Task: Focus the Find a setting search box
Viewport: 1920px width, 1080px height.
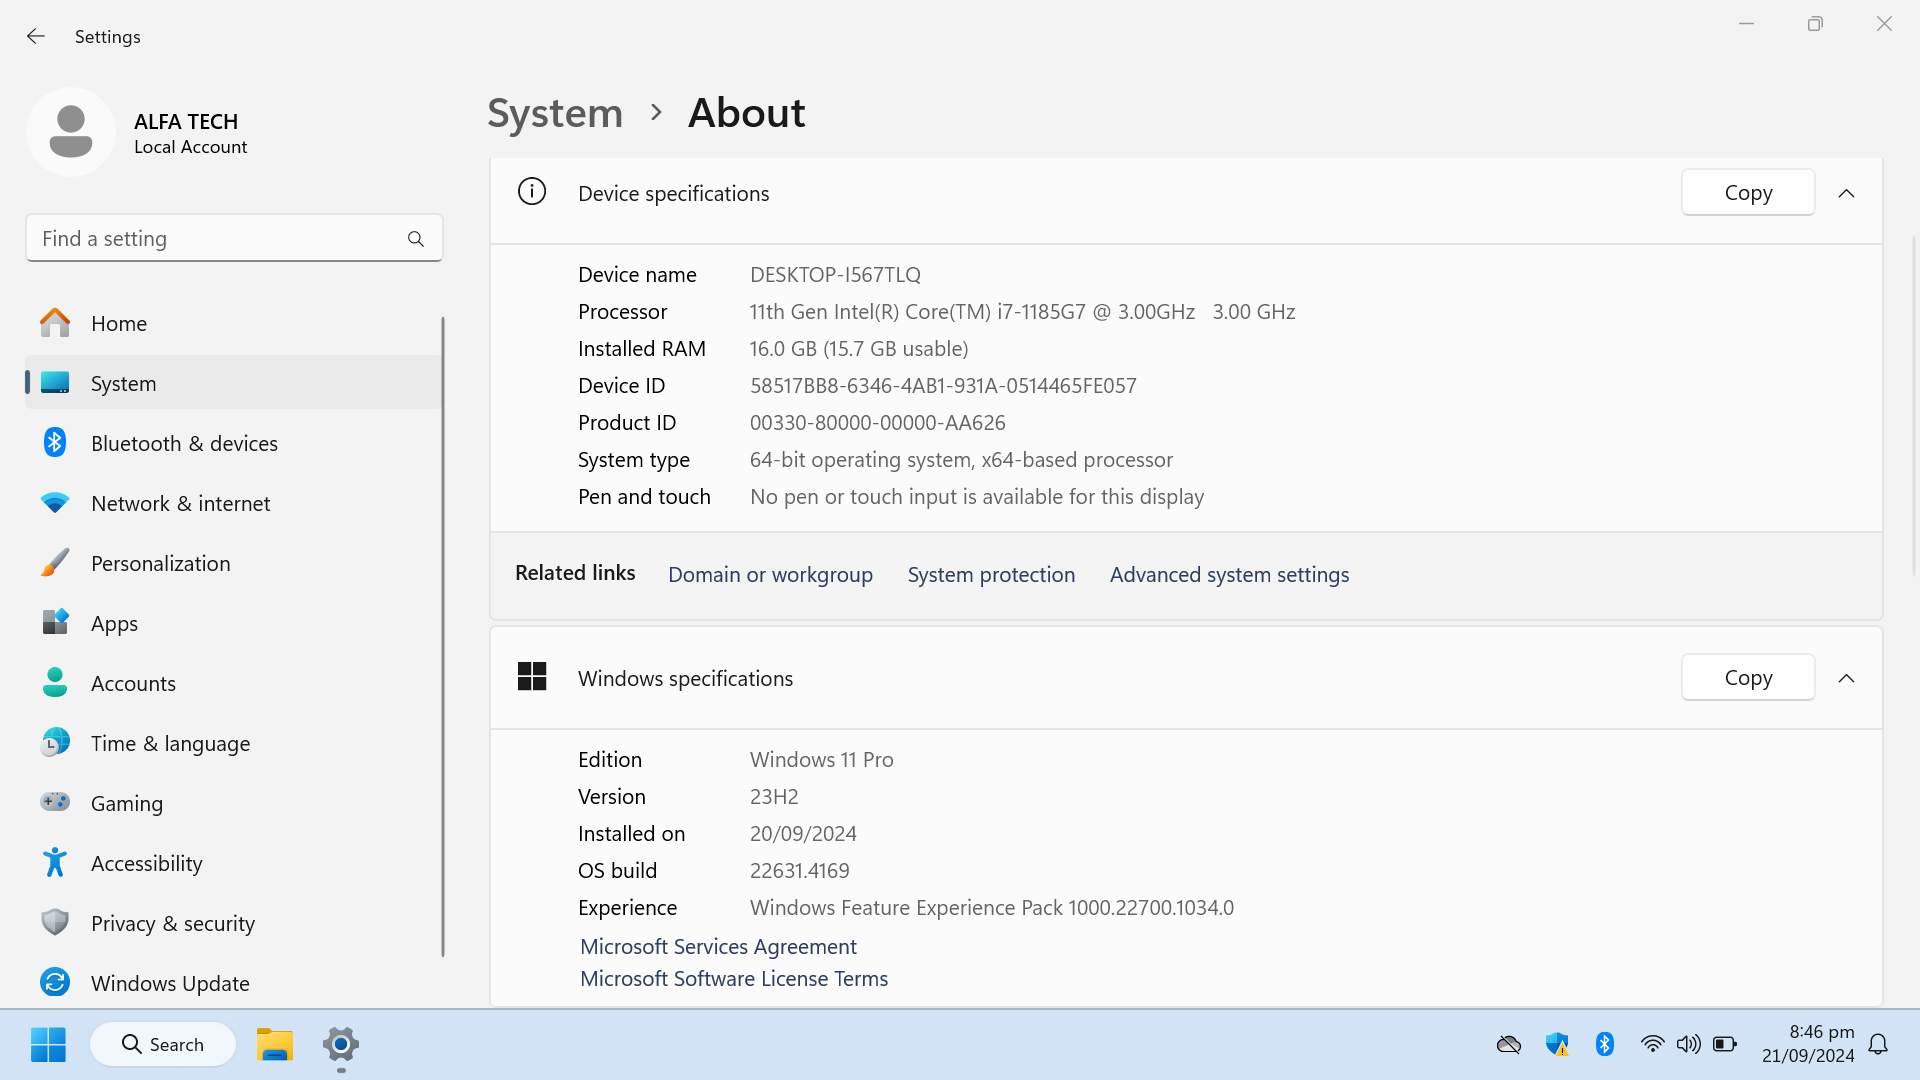Action: pyautogui.click(x=234, y=238)
